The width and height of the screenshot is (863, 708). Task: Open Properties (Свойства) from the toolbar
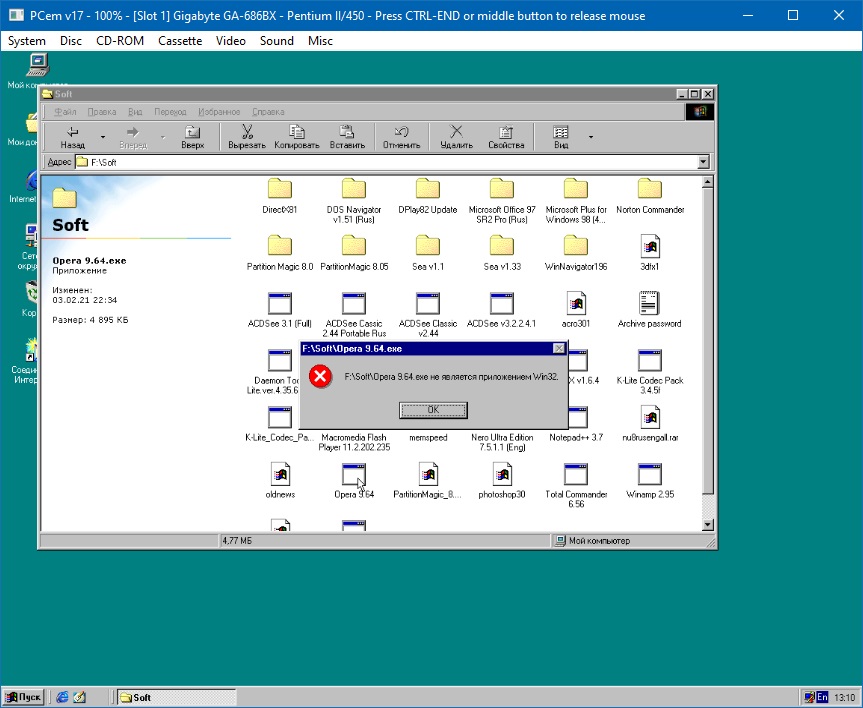click(506, 132)
